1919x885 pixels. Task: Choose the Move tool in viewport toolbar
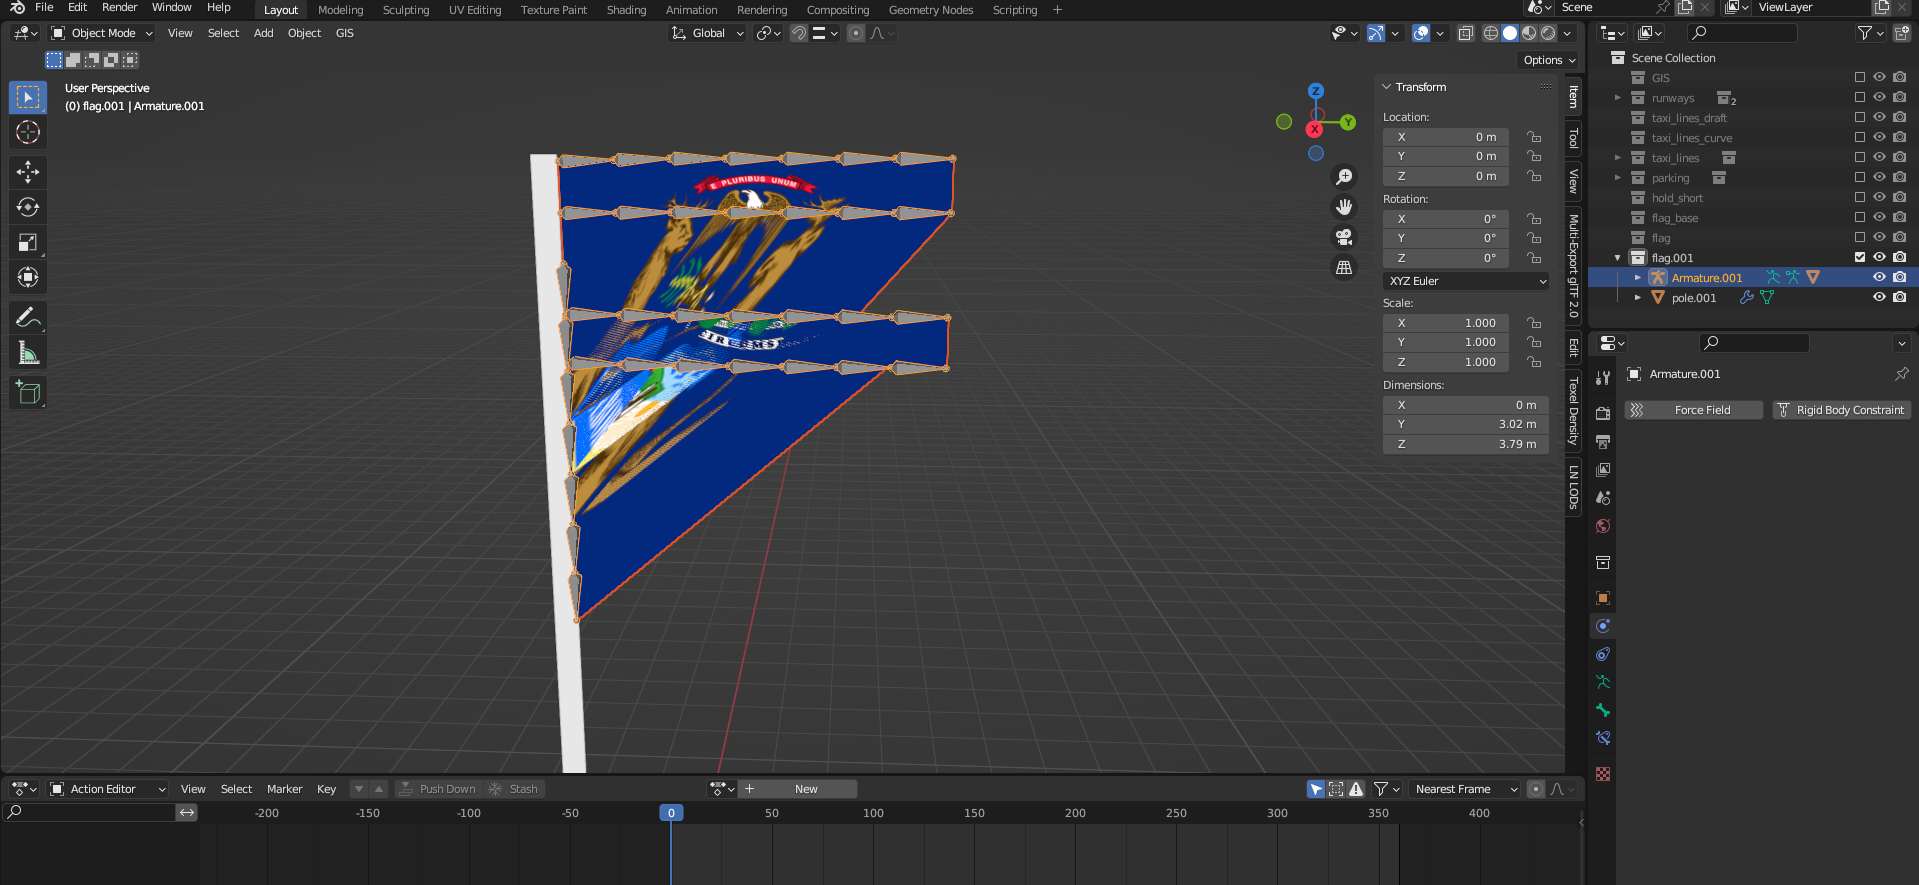coord(28,172)
